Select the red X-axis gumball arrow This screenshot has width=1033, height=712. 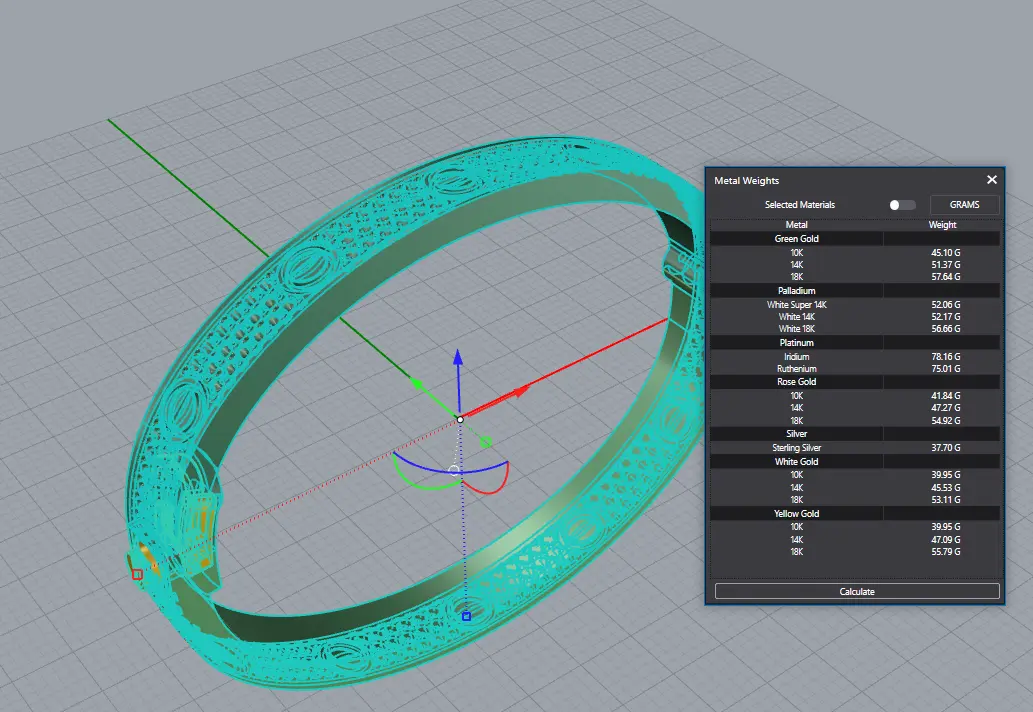pos(521,392)
